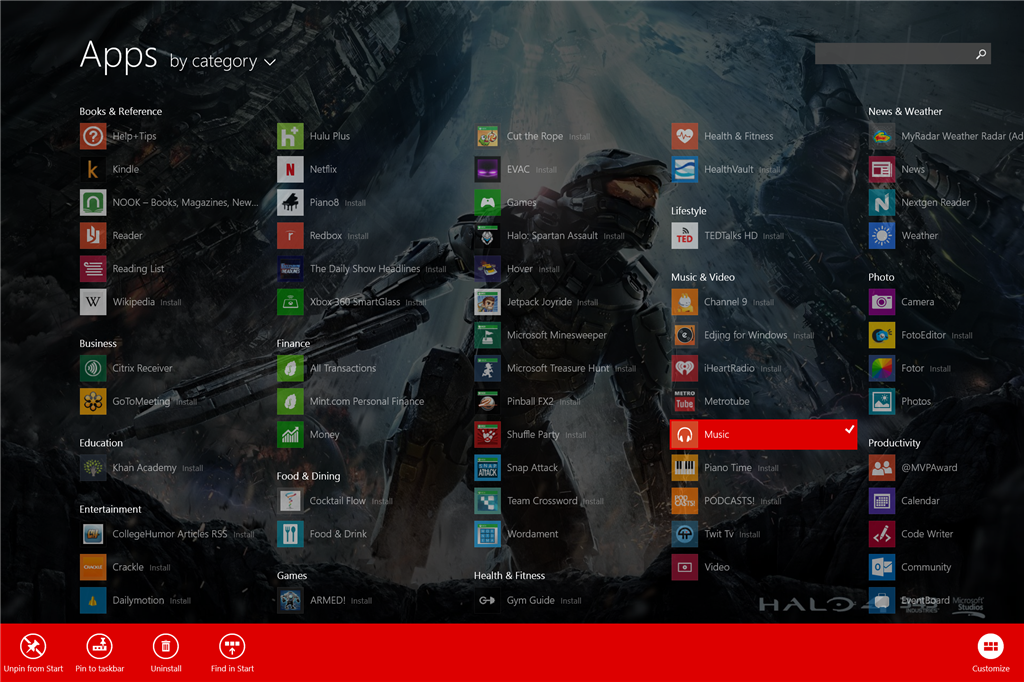
Task: Select the TEDTalks HD tile
Action: 685,235
